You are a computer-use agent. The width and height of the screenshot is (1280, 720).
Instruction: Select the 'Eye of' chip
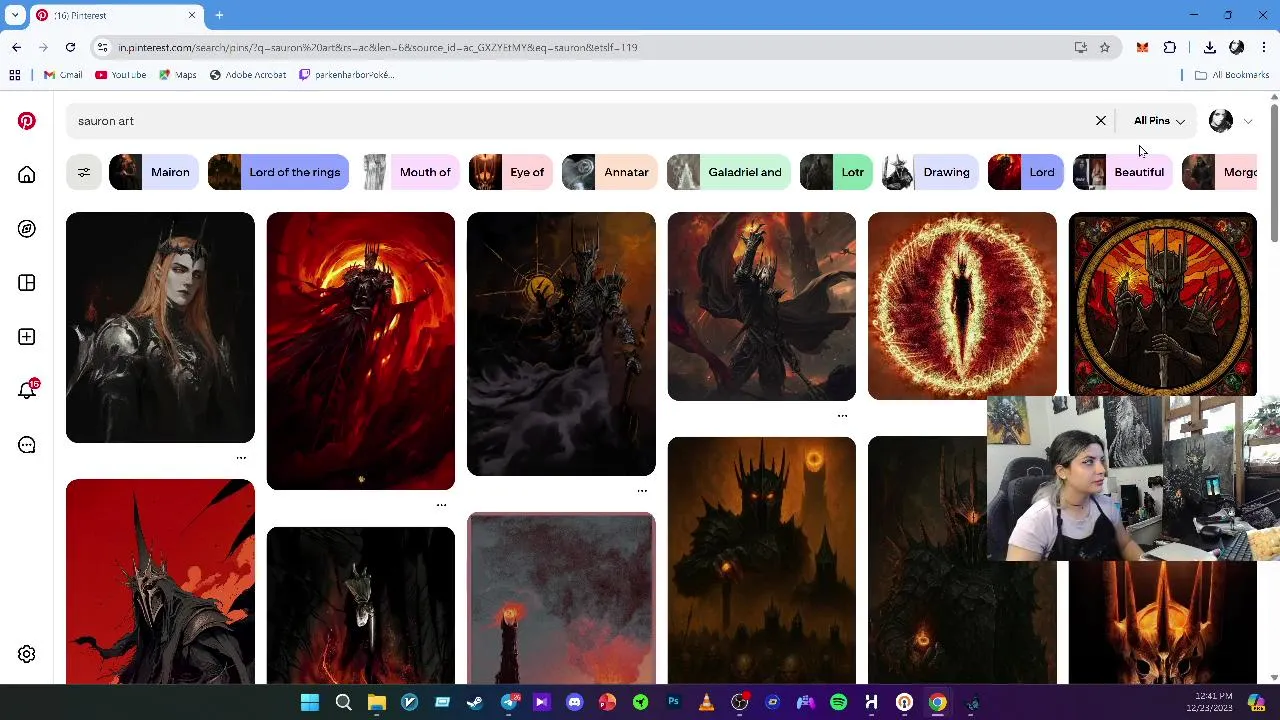click(510, 172)
